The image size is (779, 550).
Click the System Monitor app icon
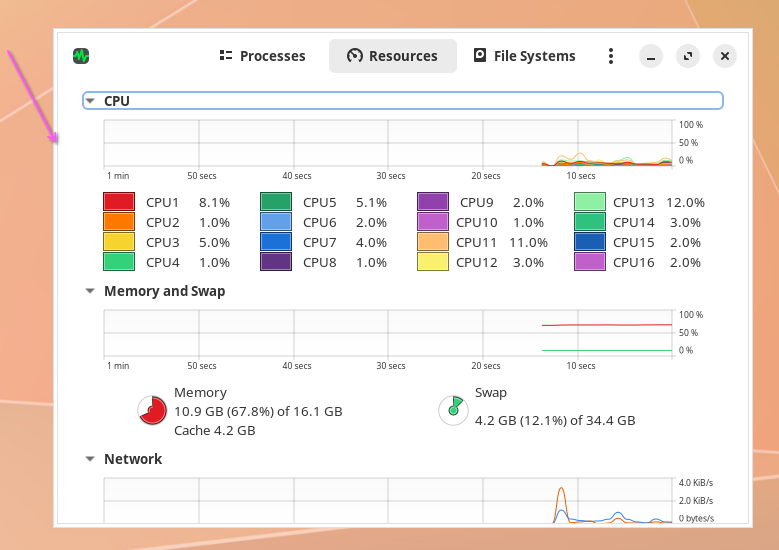pyautogui.click(x=81, y=56)
